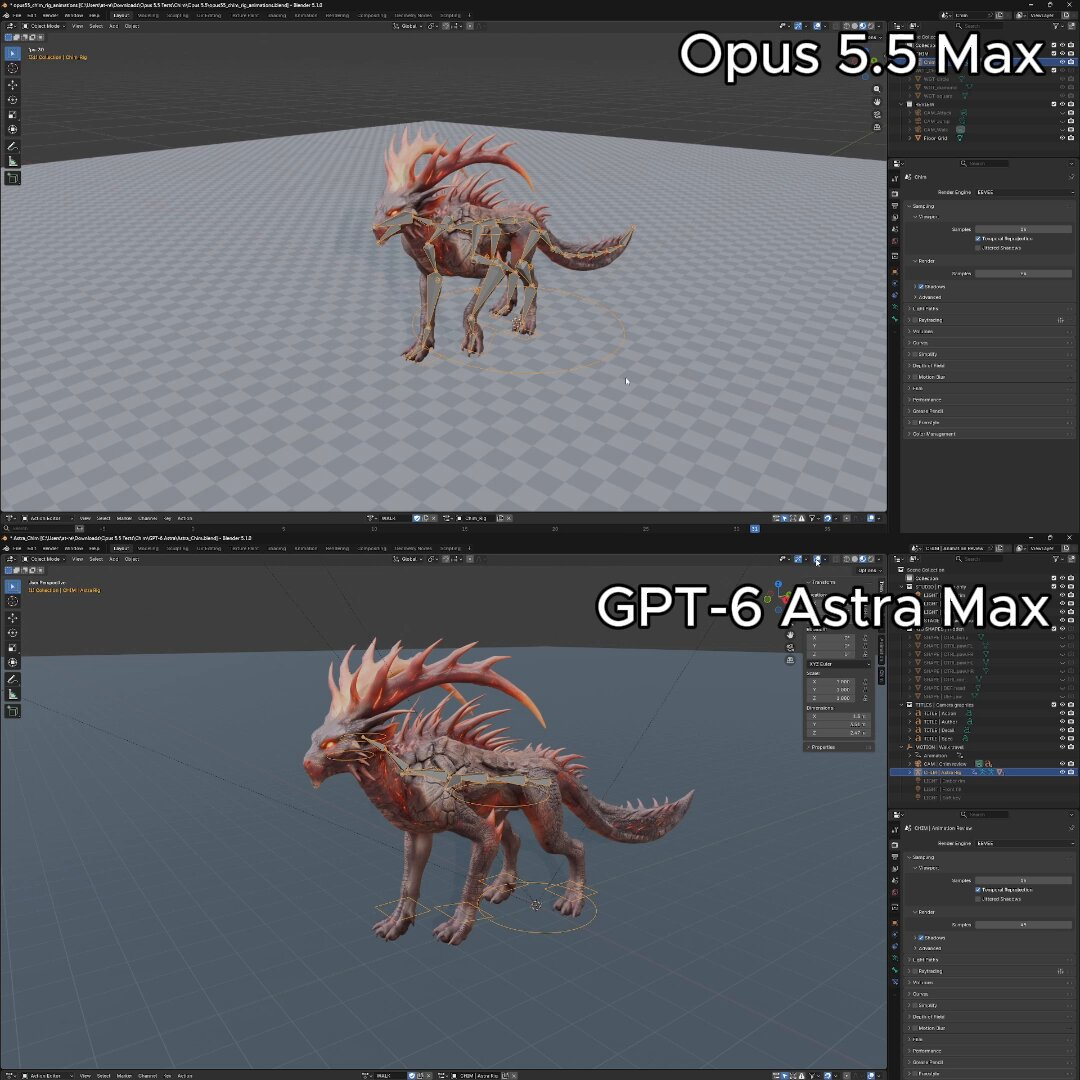
Task: Switch to Animation workspace tab in top window
Action: pyautogui.click(x=306, y=15)
